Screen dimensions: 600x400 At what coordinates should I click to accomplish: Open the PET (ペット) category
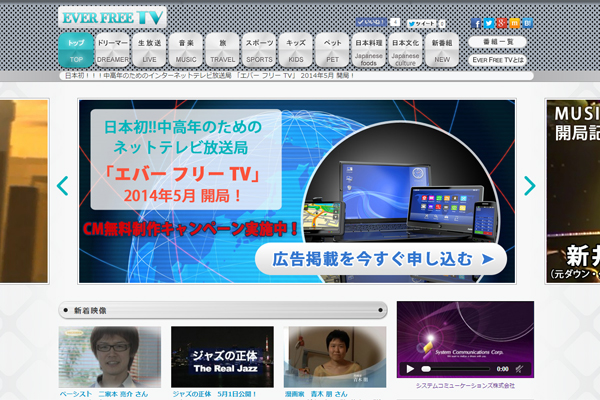[333, 50]
